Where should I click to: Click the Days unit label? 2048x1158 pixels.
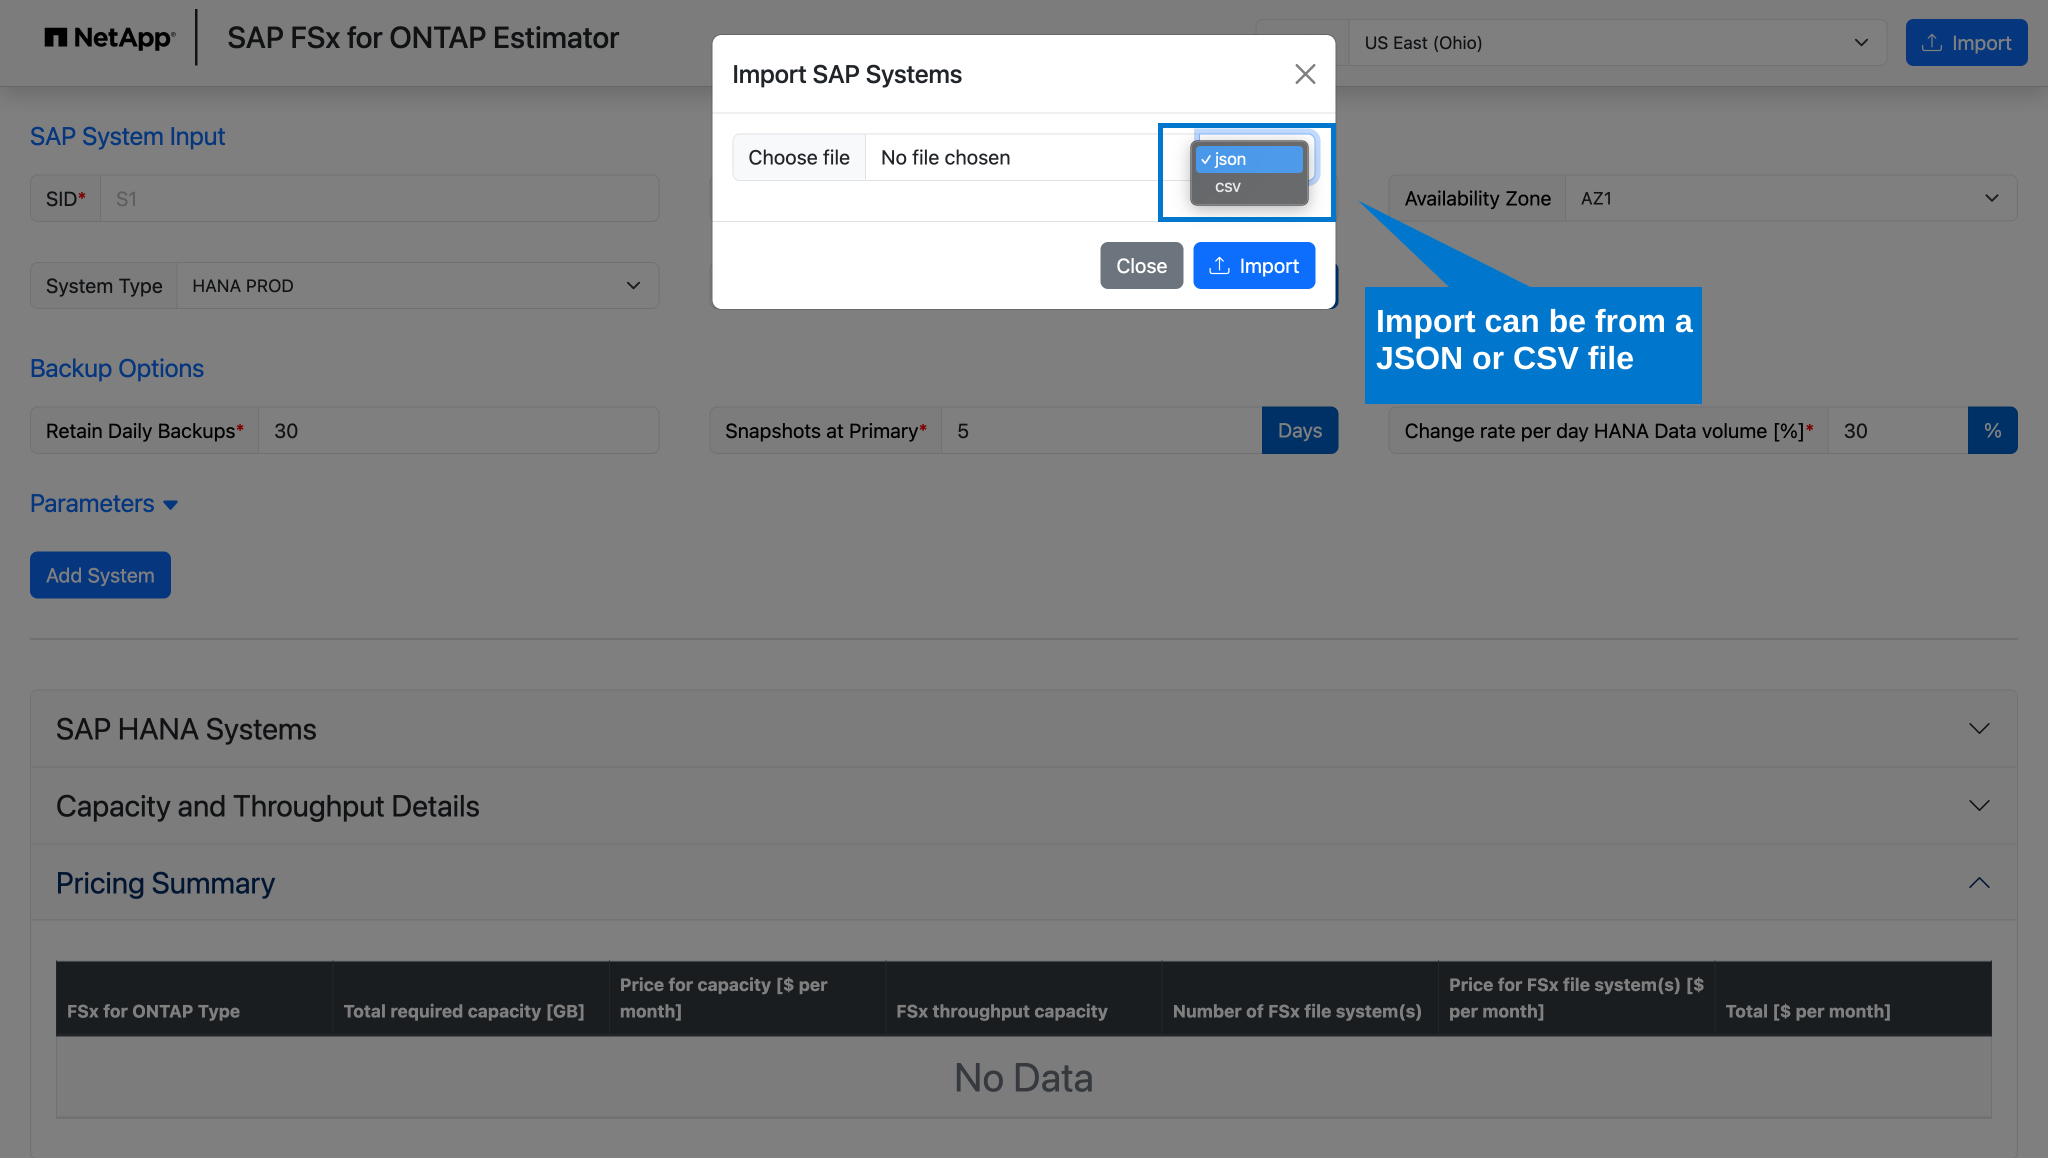[1299, 431]
